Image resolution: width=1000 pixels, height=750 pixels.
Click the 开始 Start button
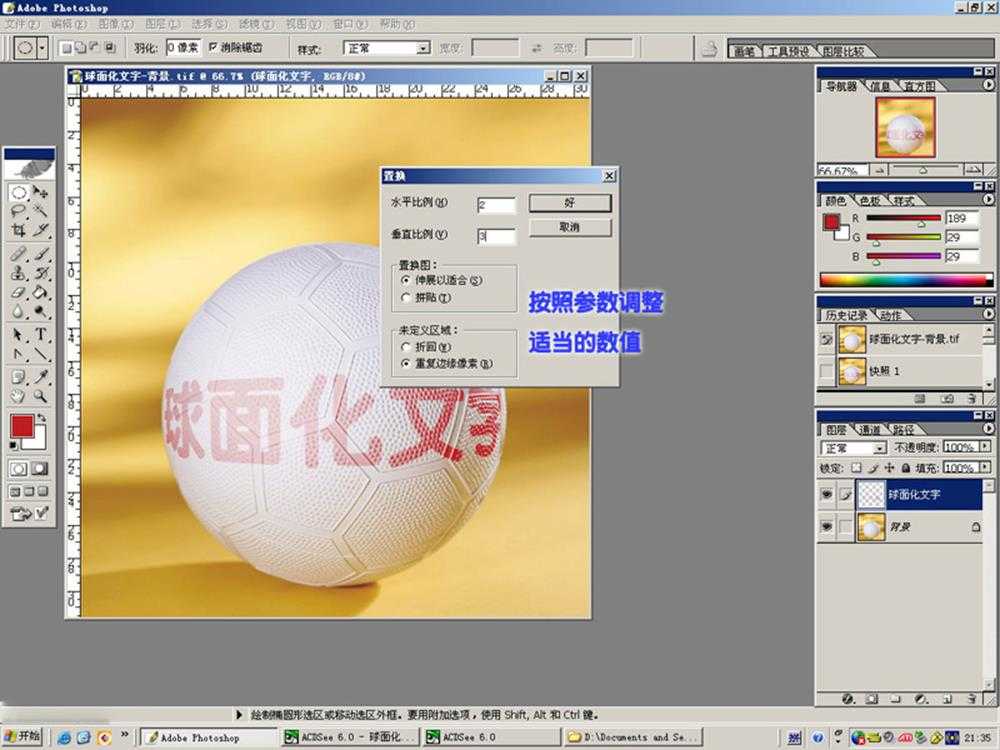click(22, 737)
